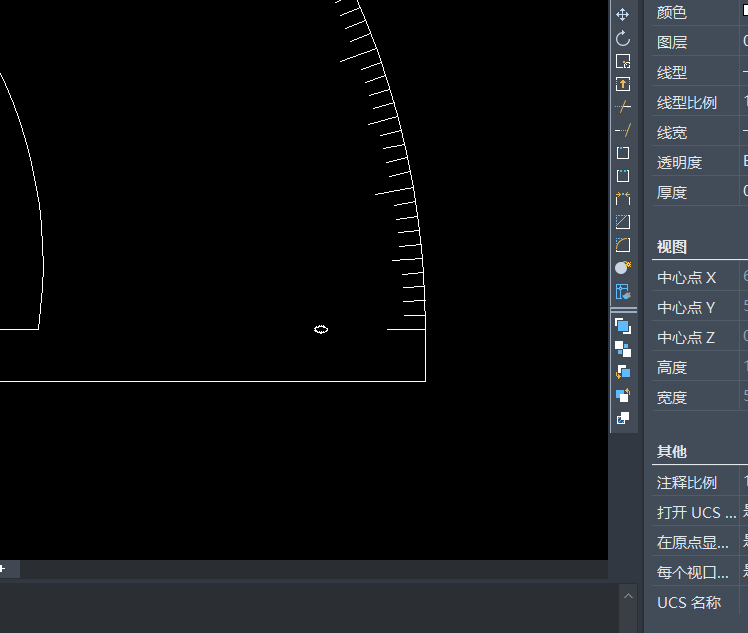
Task: Select the 透明度 property row
Action: 700,162
